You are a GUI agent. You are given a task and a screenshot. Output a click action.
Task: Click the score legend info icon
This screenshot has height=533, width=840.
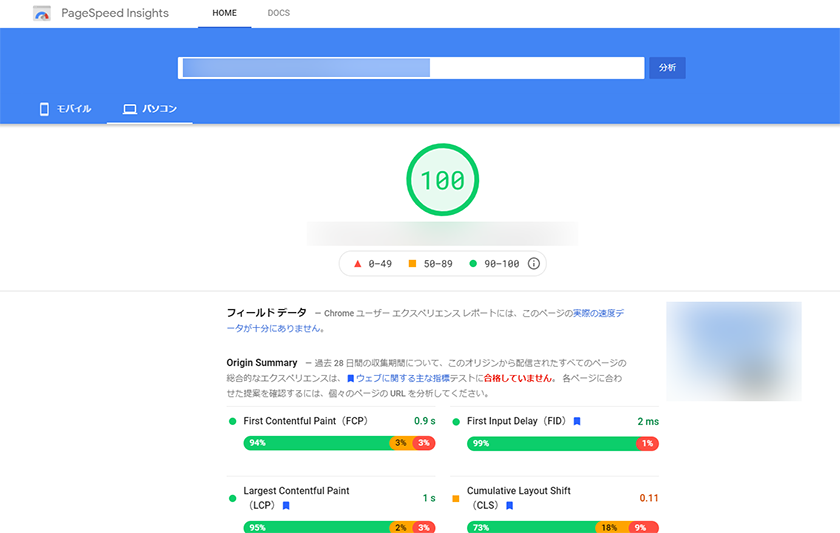click(x=533, y=264)
